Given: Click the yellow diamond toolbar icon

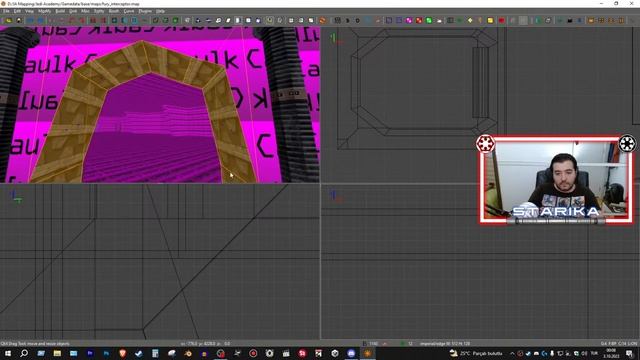Looking at the screenshot, I should click(470, 20).
